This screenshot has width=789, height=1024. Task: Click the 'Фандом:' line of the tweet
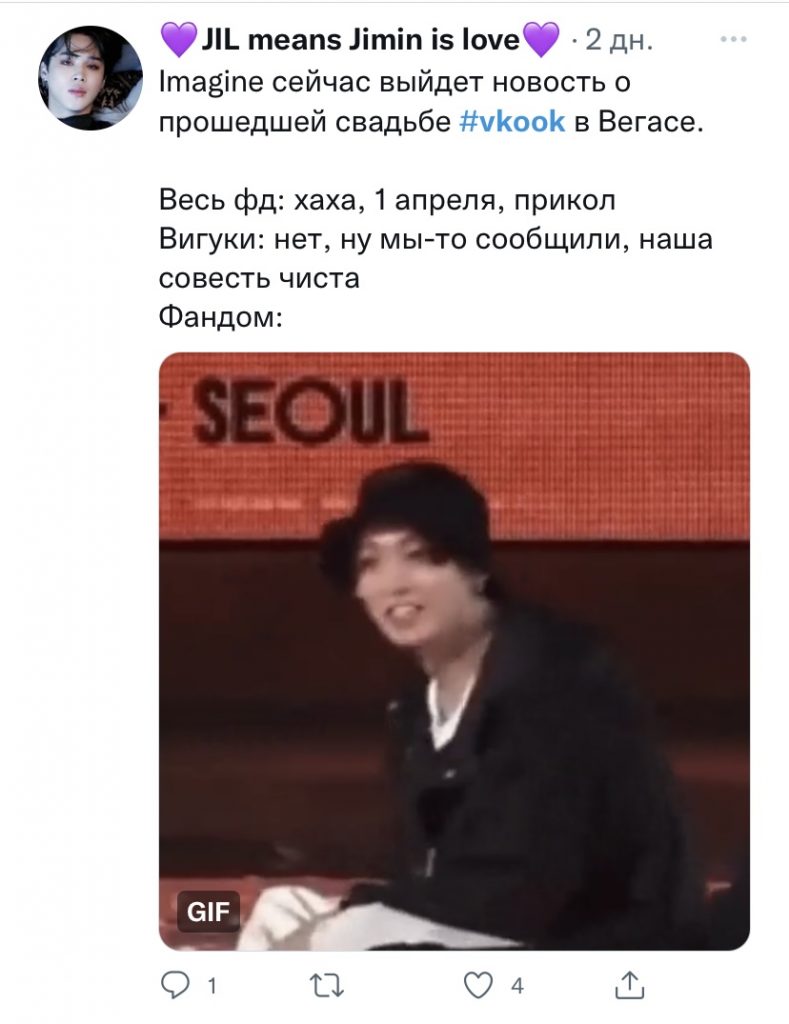tap(221, 317)
